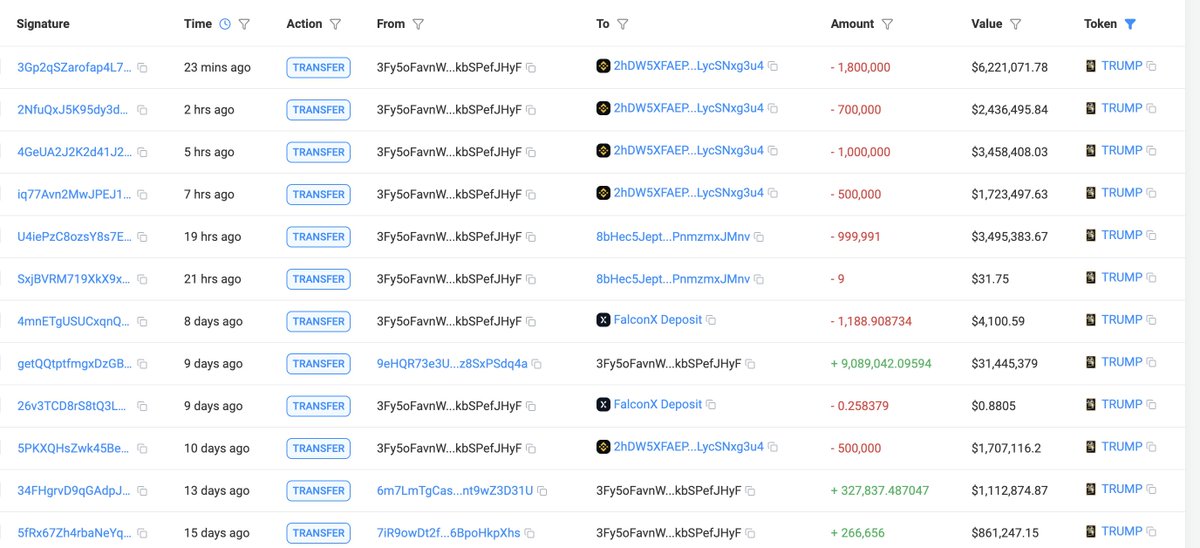Open the From column filter
The height and width of the screenshot is (548, 1200).
418,24
